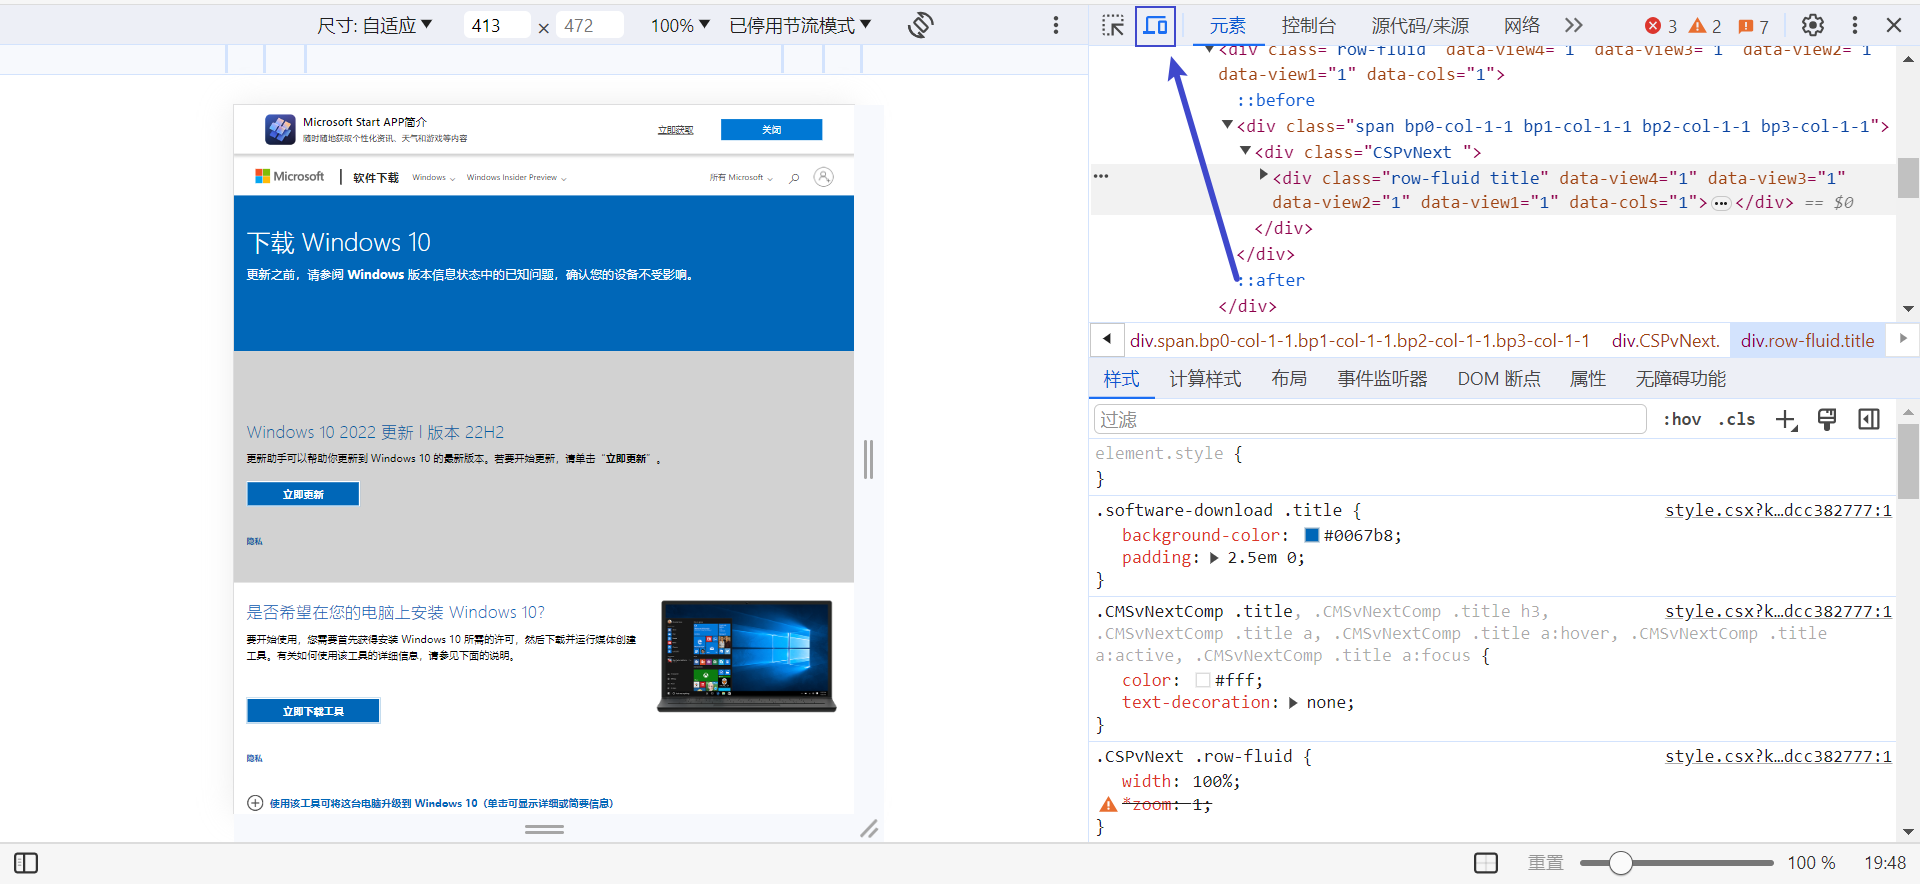Switch to the 源代码/来源 tab

pyautogui.click(x=1420, y=26)
